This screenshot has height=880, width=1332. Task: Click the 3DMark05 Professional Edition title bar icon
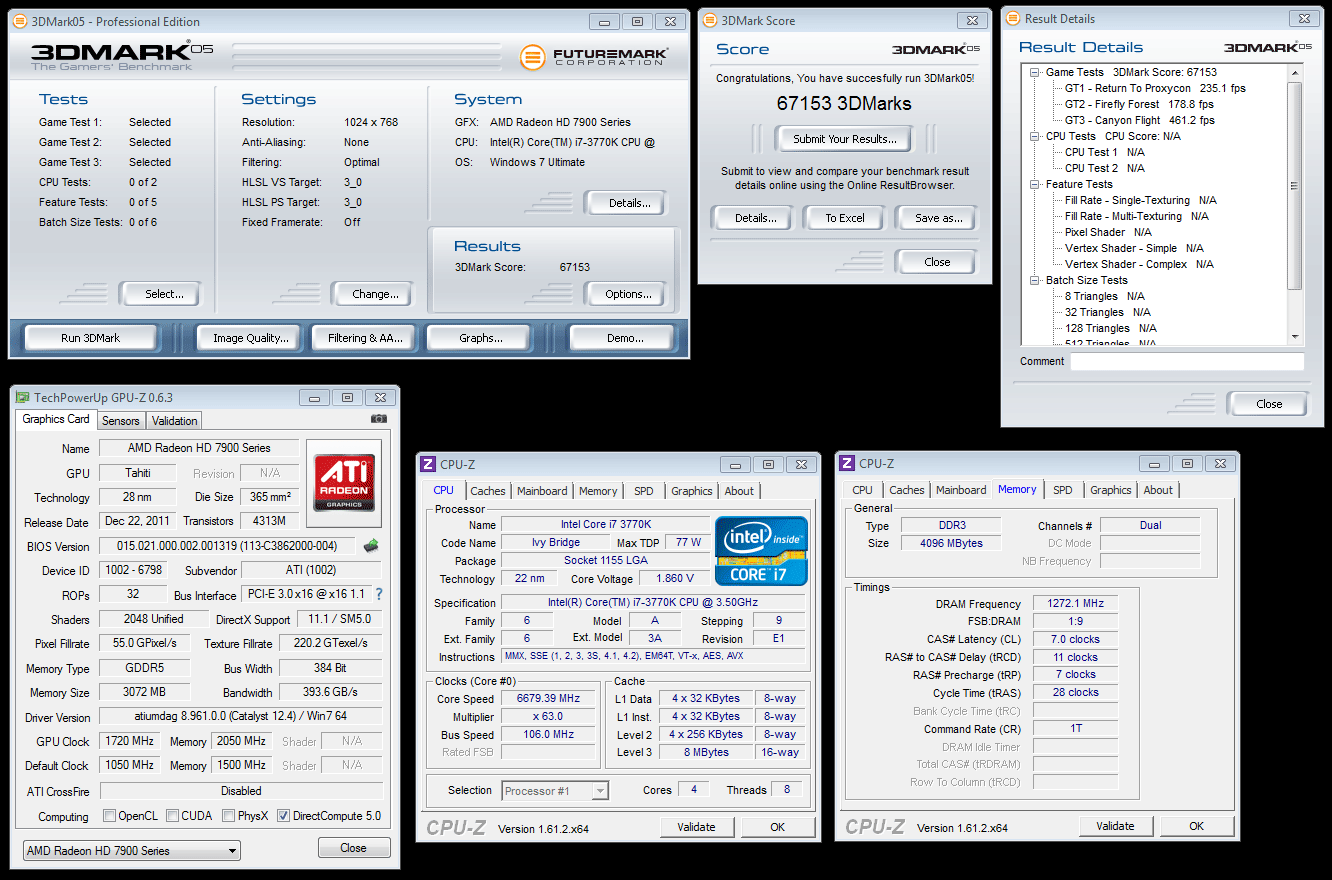tap(19, 21)
